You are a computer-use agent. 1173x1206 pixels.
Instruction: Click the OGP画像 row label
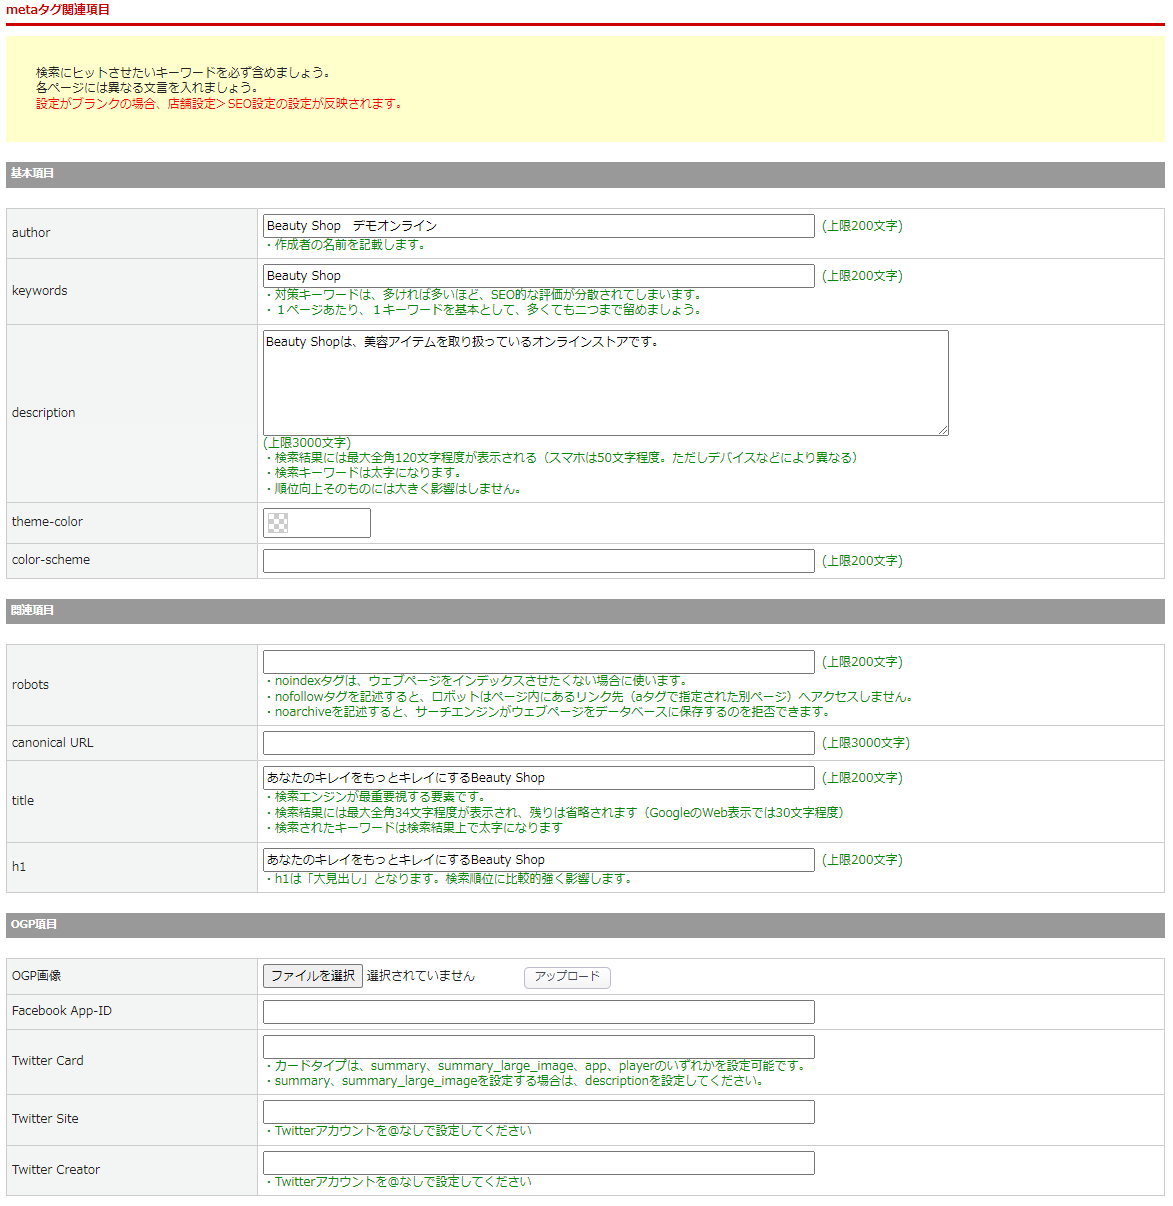pyautogui.click(x=37, y=976)
